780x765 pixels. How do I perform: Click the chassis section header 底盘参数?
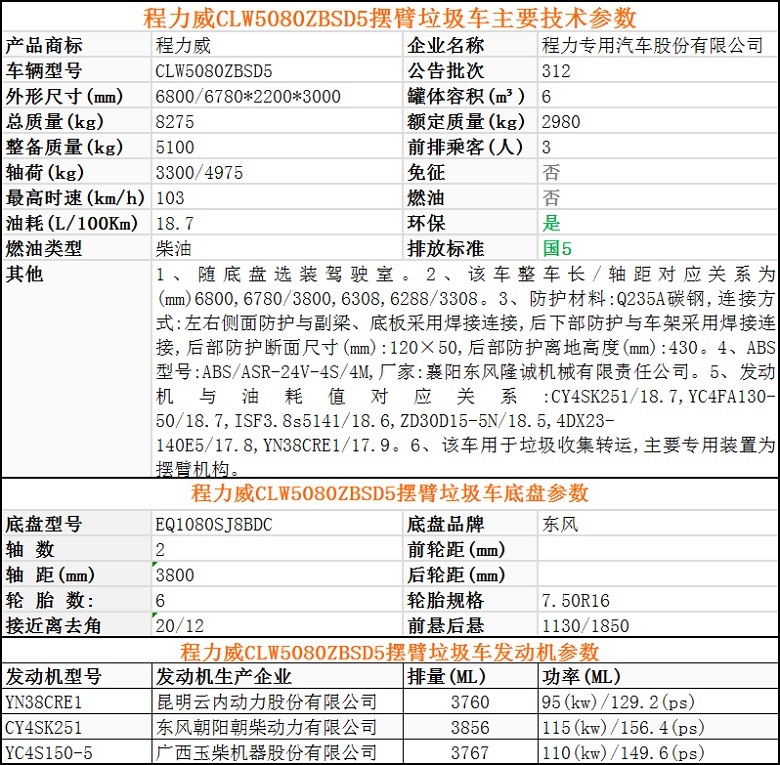[x=389, y=493]
